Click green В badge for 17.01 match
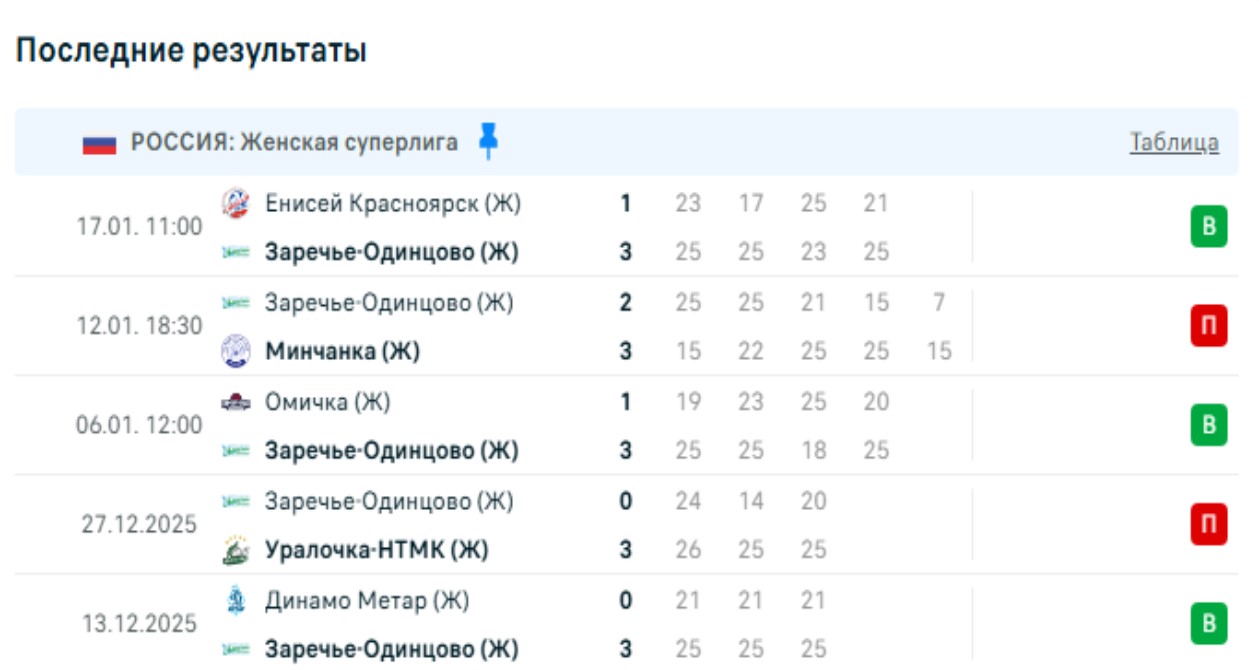 pos(1208,227)
